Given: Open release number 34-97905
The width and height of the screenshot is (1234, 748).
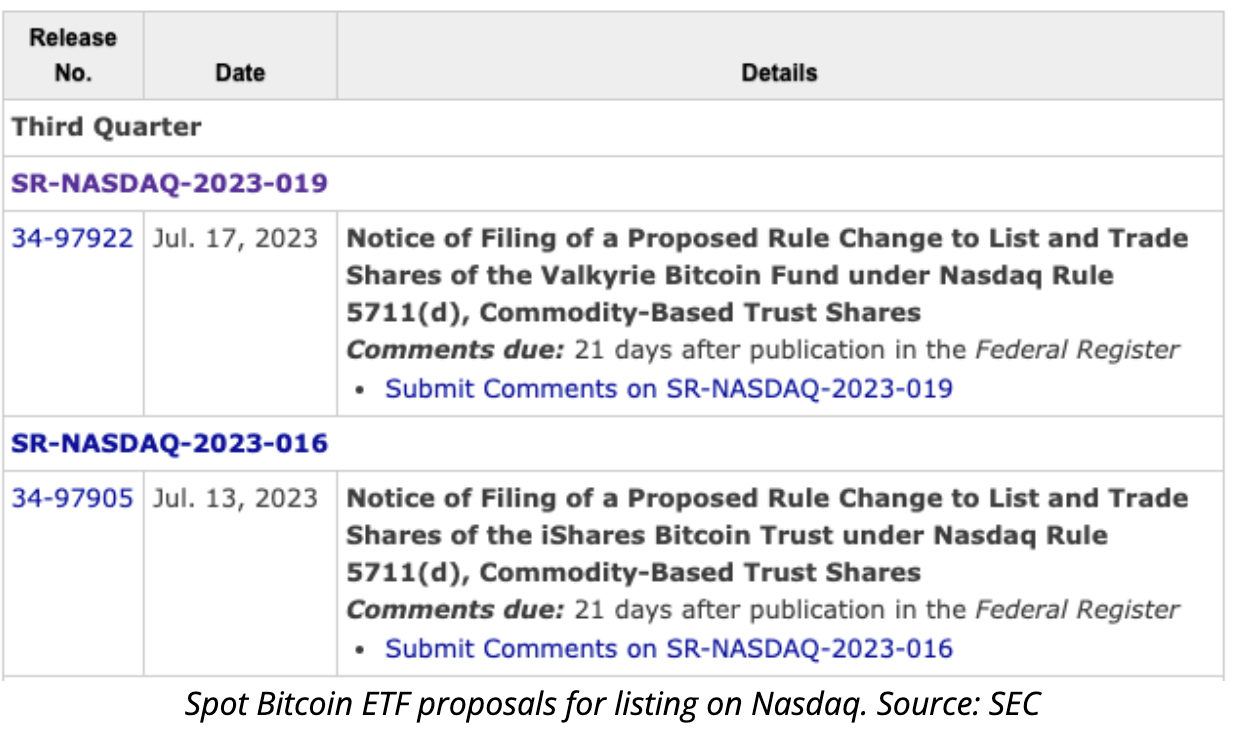Looking at the screenshot, I should tap(72, 498).
